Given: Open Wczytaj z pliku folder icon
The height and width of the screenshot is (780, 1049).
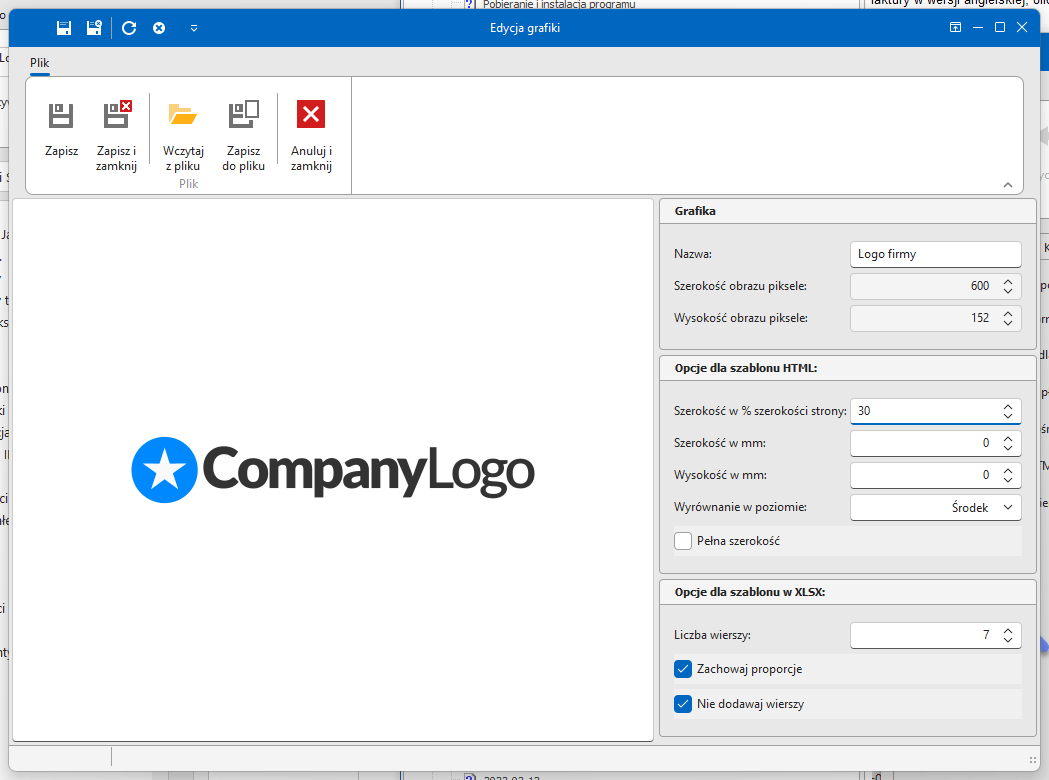Looking at the screenshot, I should (183, 116).
